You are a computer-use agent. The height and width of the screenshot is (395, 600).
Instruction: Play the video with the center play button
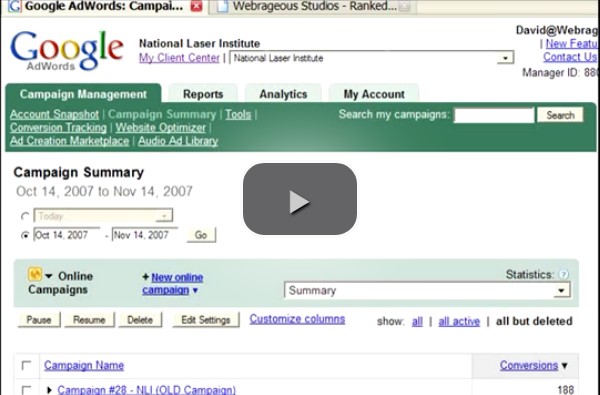(x=300, y=199)
